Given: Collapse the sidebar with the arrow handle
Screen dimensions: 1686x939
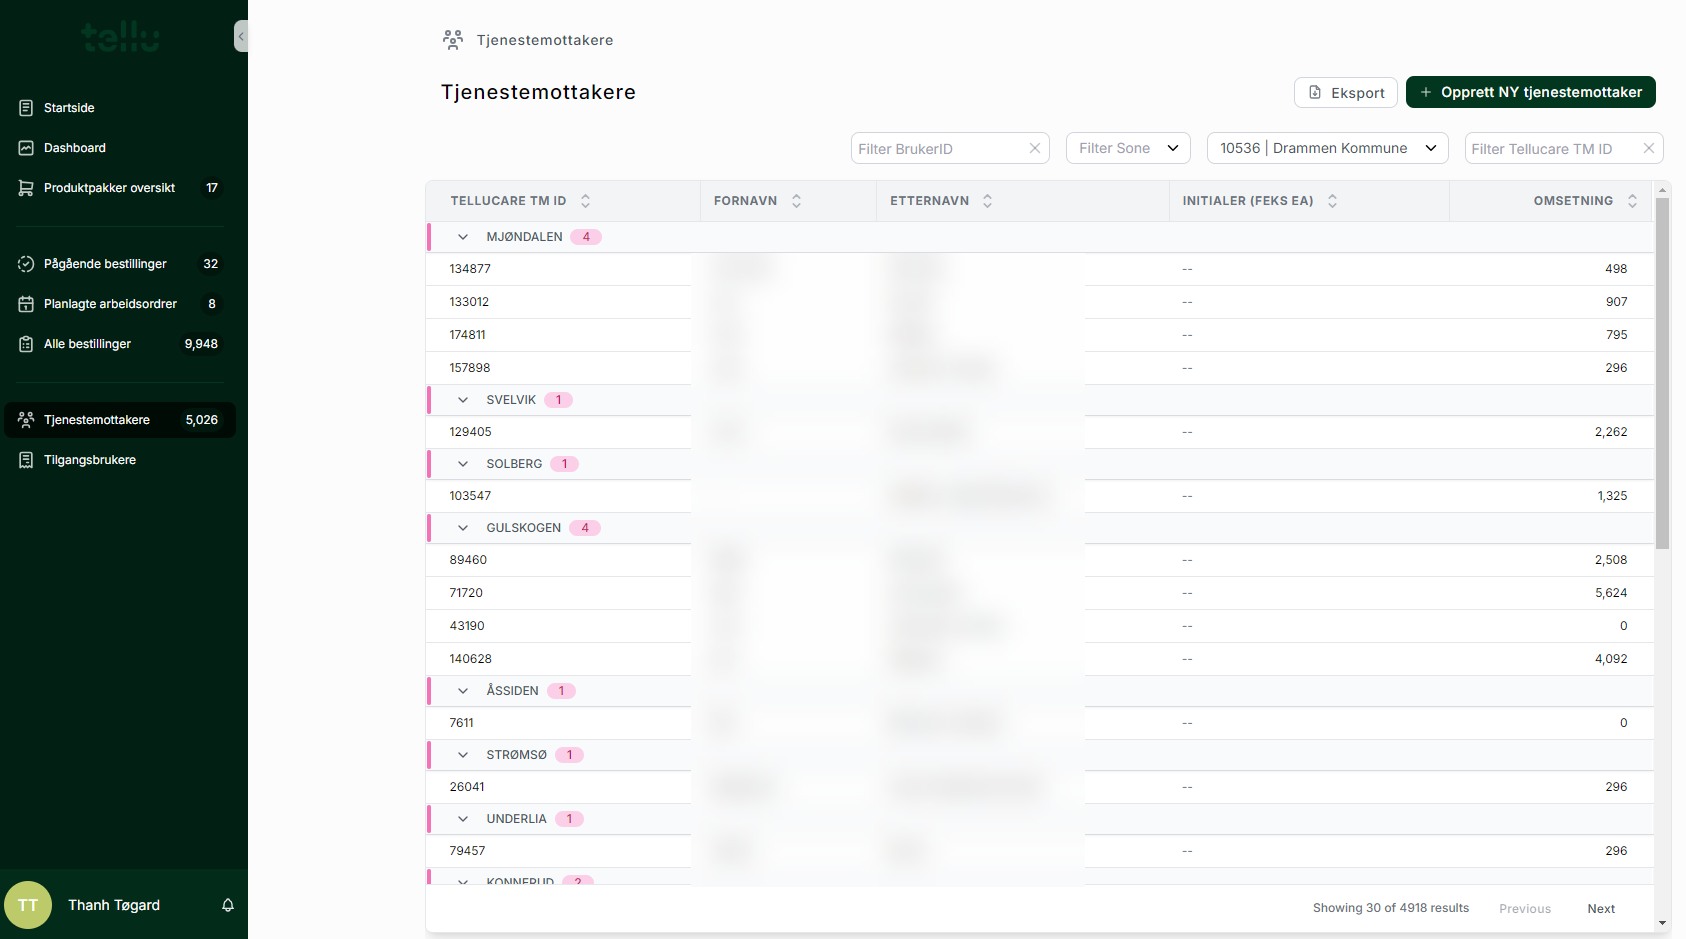Looking at the screenshot, I should click(241, 37).
